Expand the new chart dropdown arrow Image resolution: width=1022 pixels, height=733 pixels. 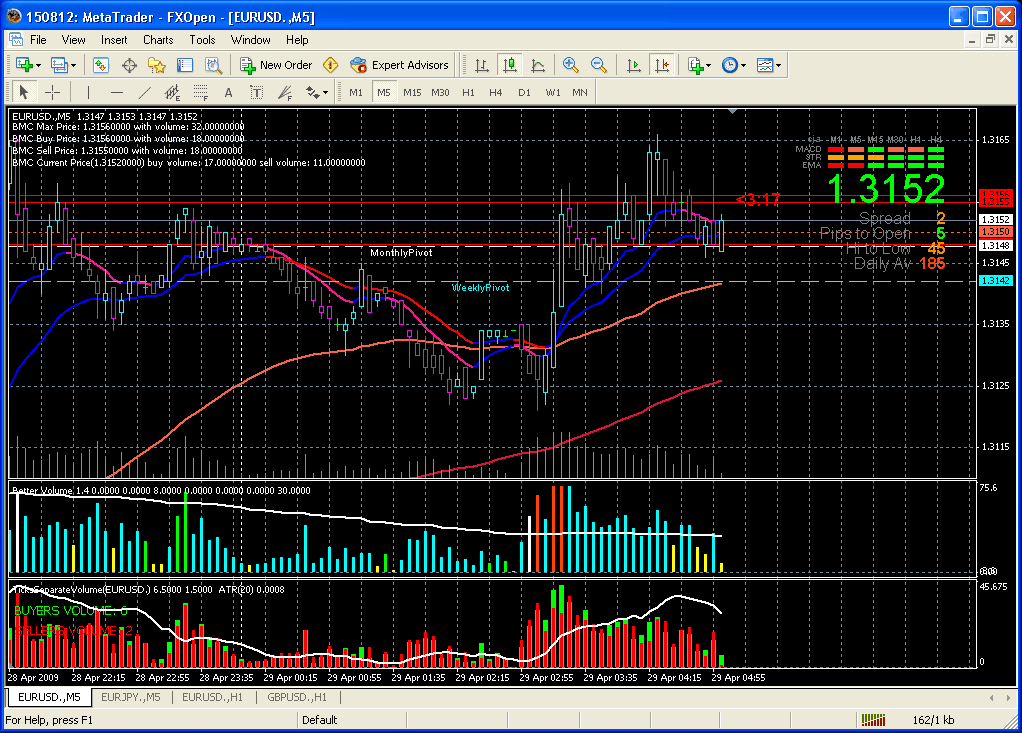click(38, 65)
